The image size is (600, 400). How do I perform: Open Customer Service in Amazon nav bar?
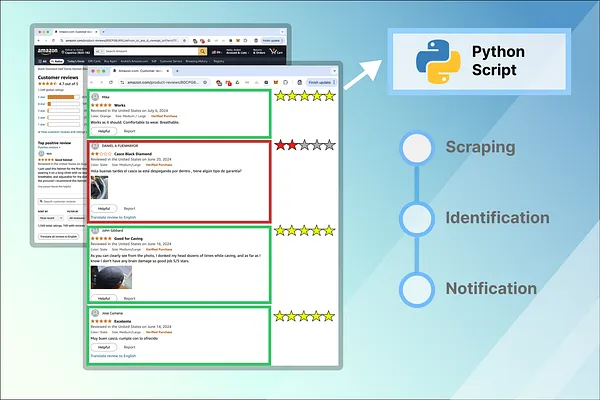(171, 61)
